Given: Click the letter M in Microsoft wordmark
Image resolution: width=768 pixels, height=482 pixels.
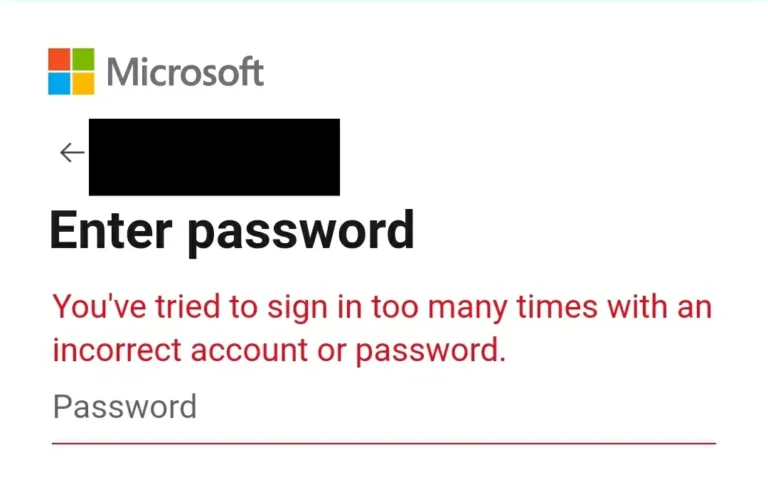Looking at the screenshot, I should tap(124, 73).
